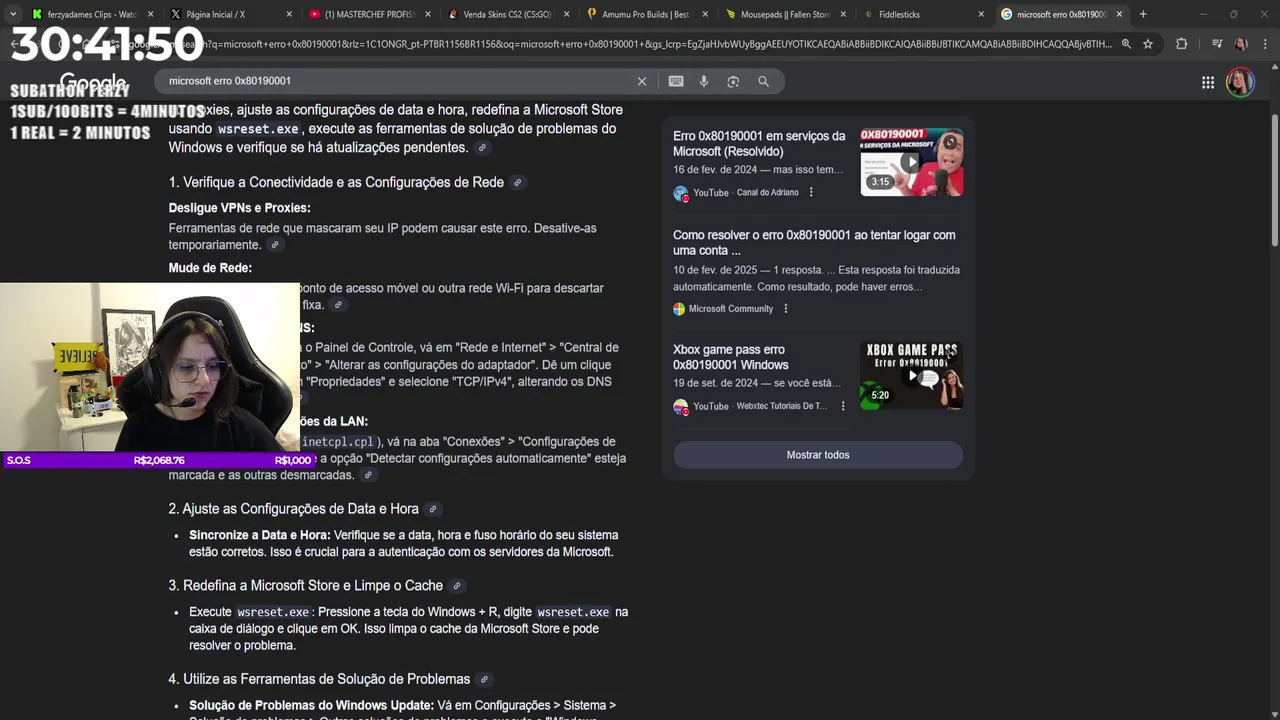1280x720 pixels.
Task: Open the on-screen keyboard input tool
Action: [x=676, y=81]
